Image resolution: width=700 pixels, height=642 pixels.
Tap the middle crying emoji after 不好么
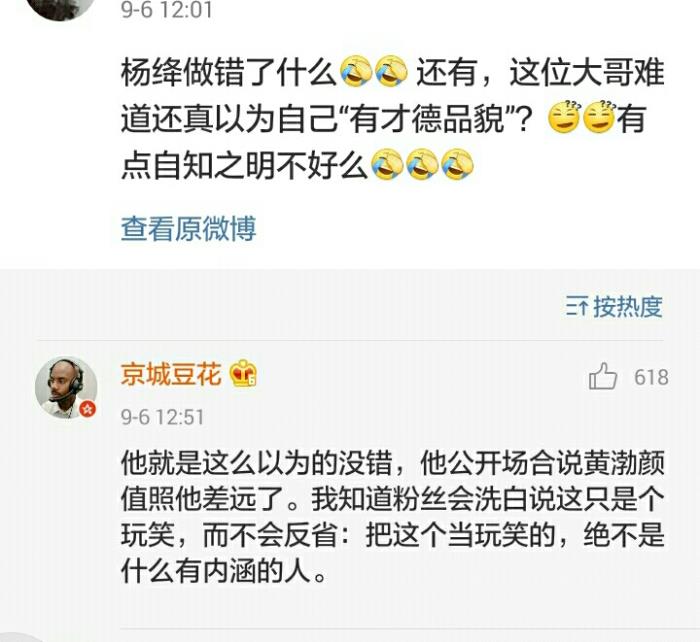tap(422, 164)
